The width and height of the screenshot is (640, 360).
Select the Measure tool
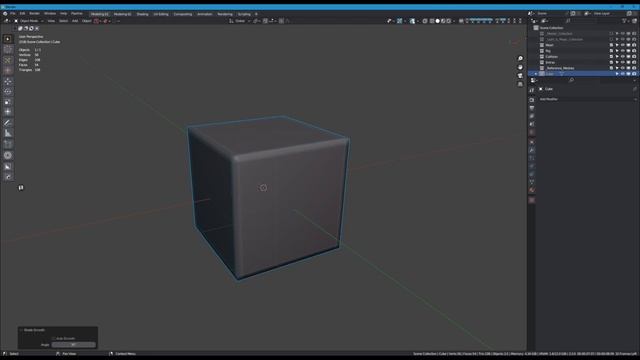coord(8,133)
